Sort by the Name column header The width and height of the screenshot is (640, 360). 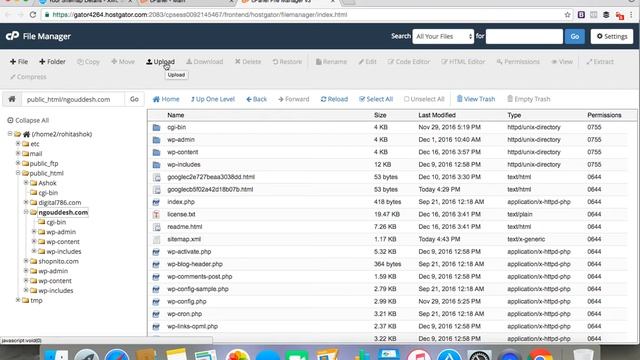(x=176, y=115)
